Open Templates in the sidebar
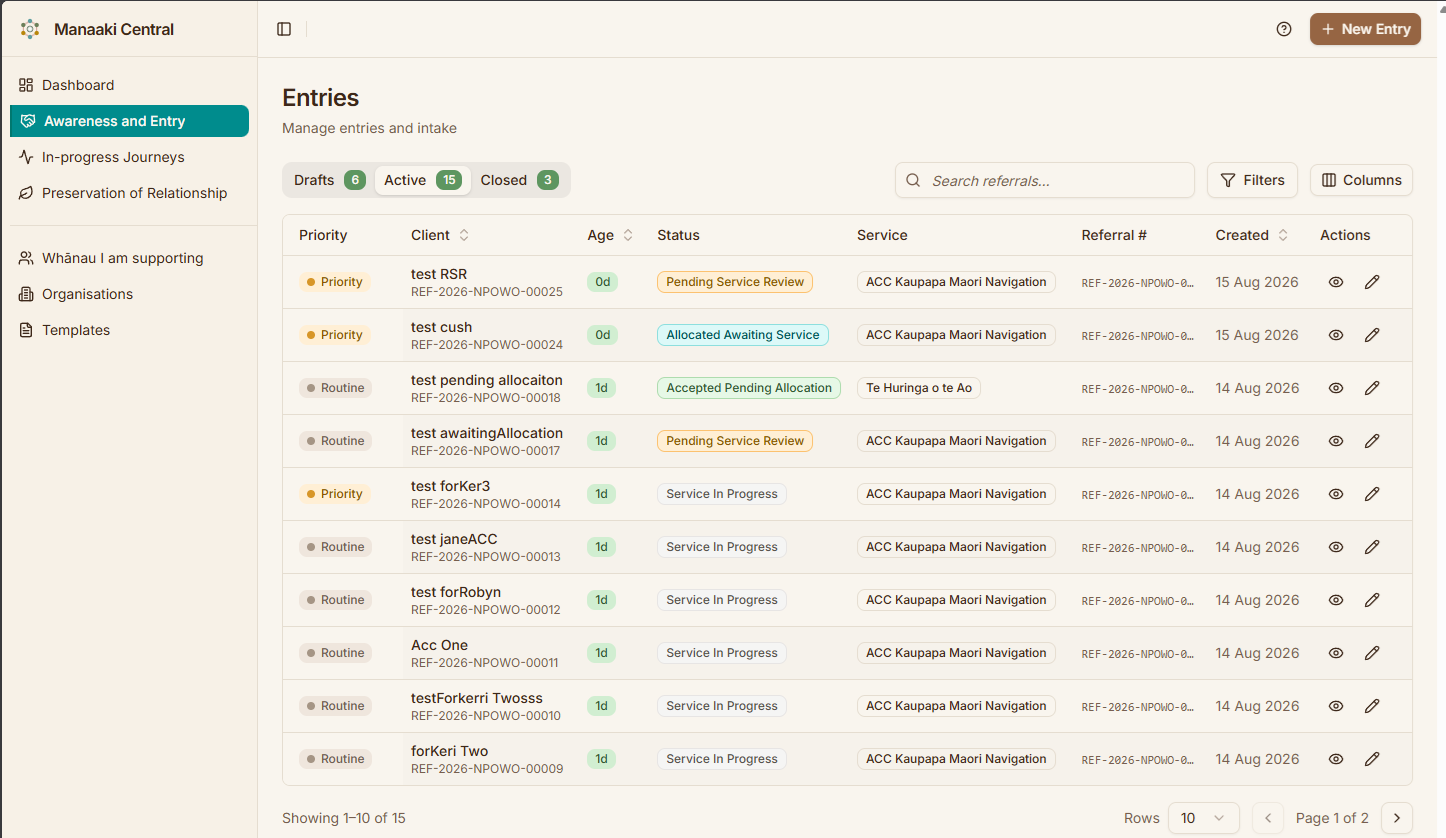 129,330
